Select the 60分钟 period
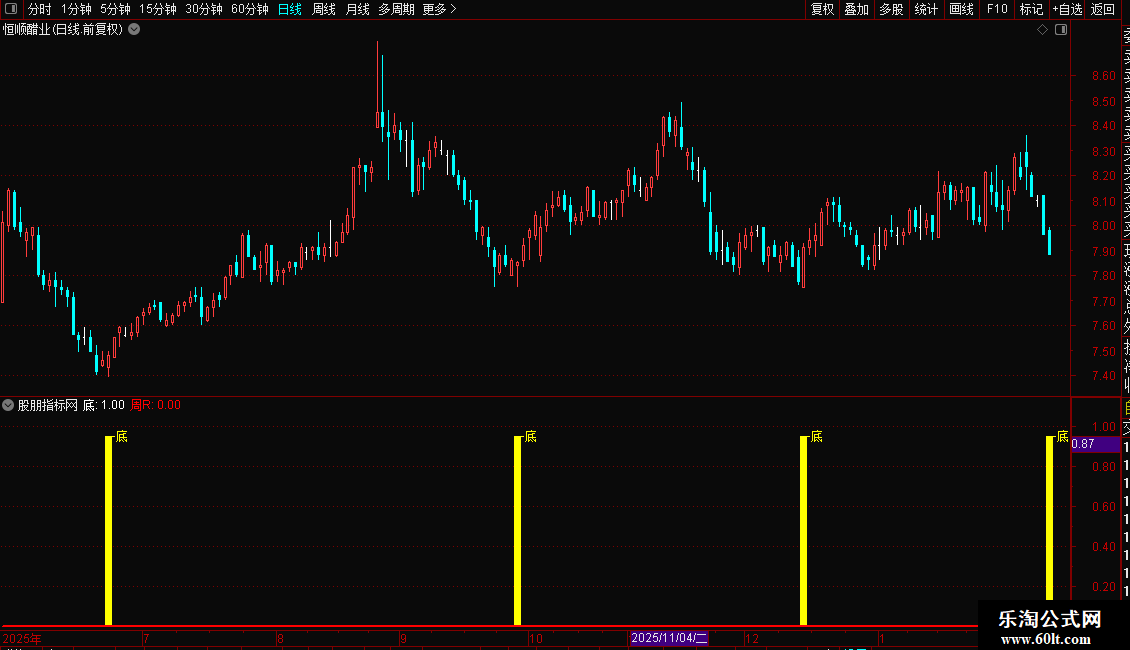Image resolution: width=1130 pixels, height=650 pixels. click(250, 9)
